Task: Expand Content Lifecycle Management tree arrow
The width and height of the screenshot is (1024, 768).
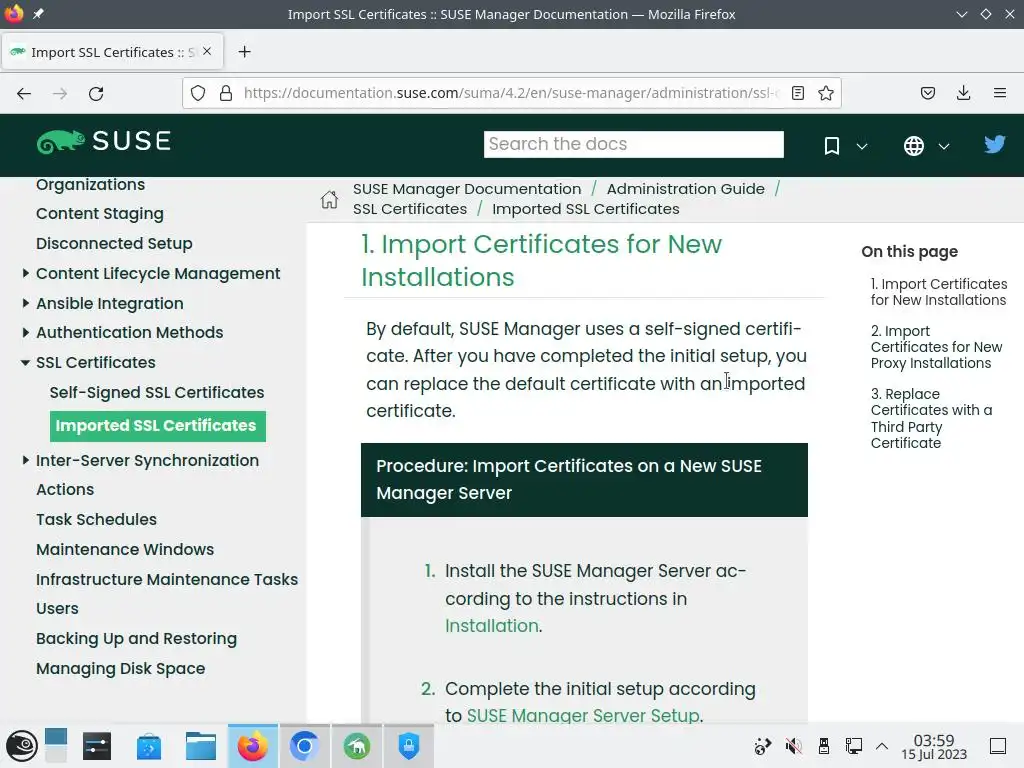Action: point(25,273)
